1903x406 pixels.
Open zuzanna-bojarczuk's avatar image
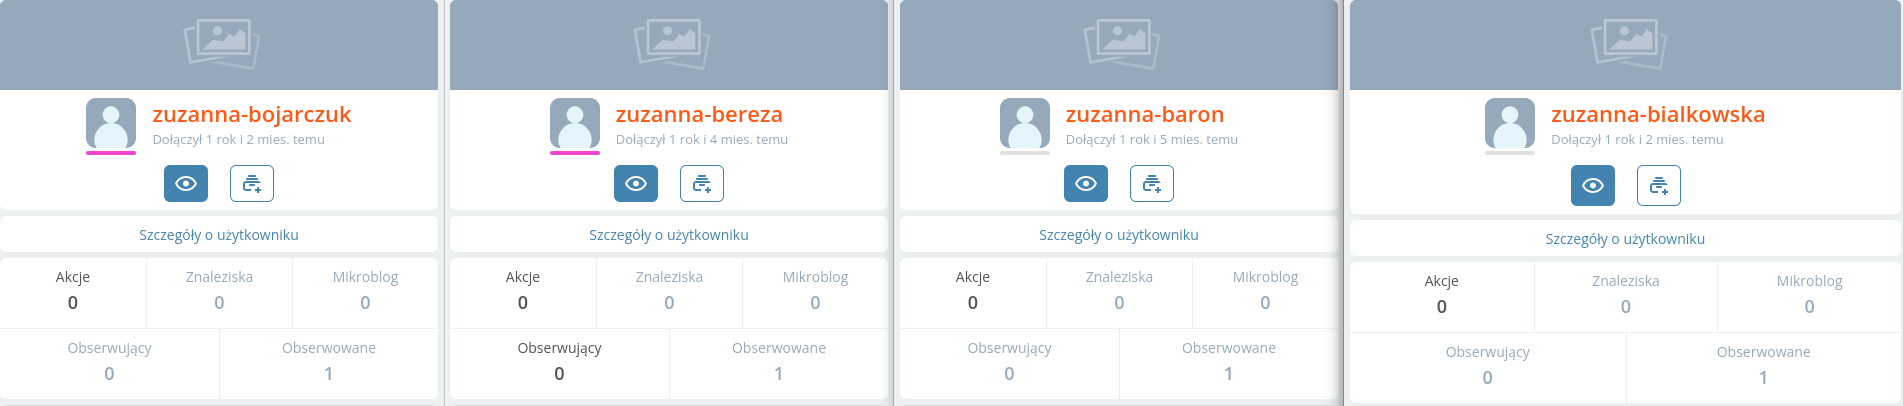coord(111,123)
